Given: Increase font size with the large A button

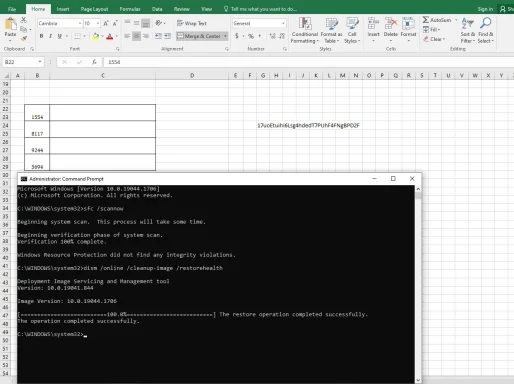Looking at the screenshot, I should [x=106, y=23].
